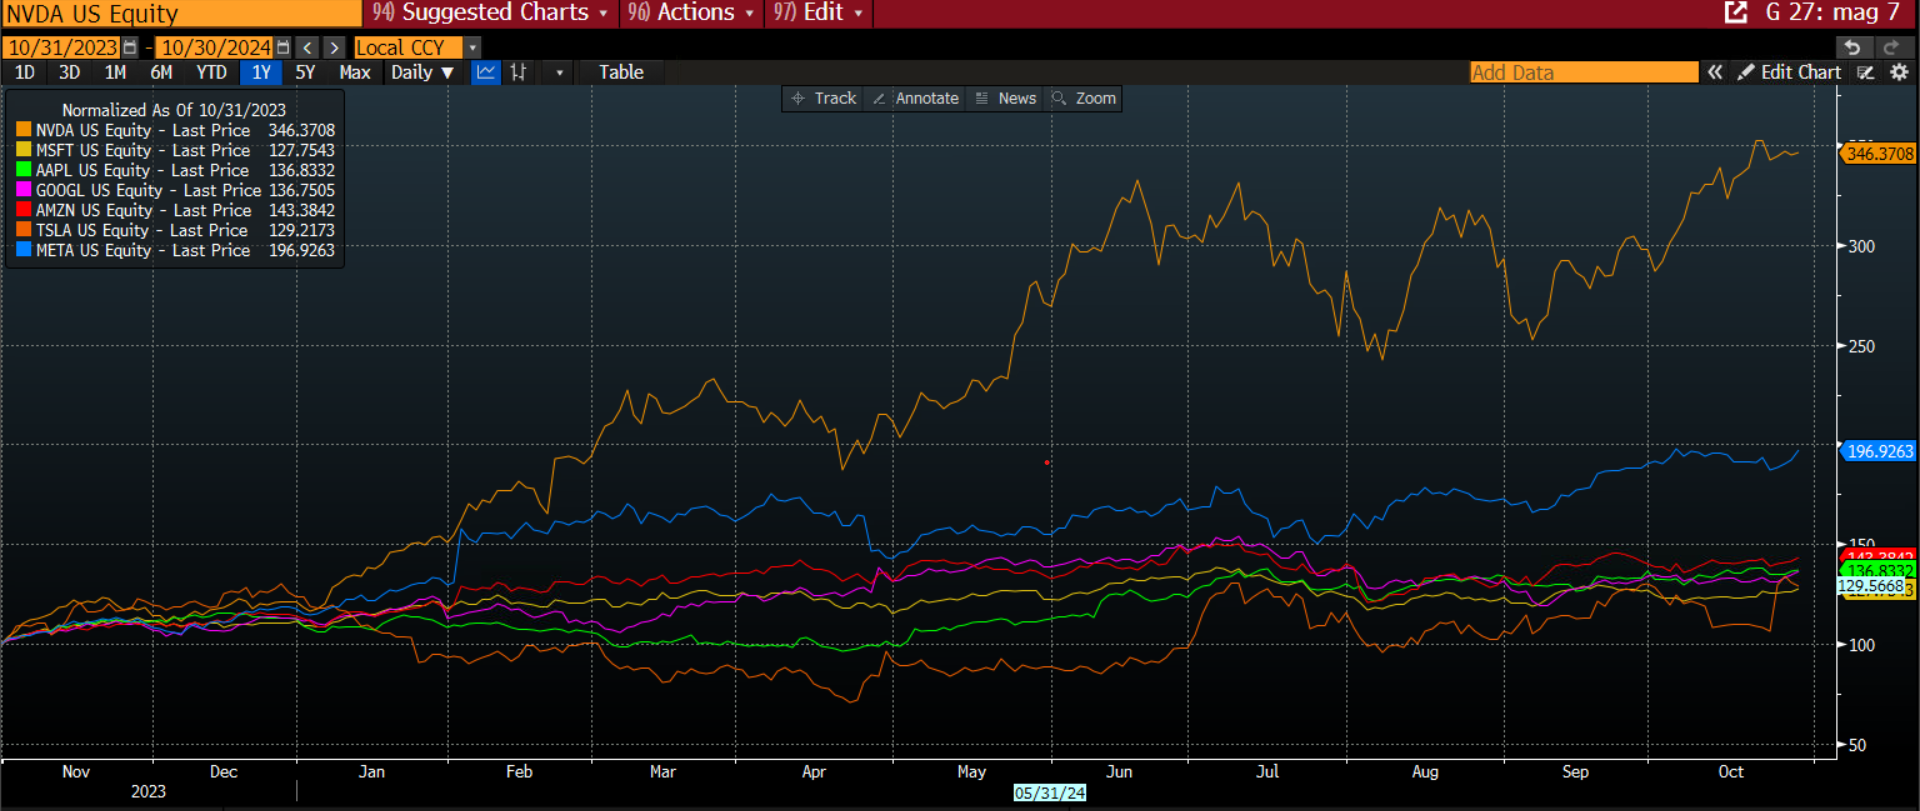Shift date range forward with right arrow
Viewport: 1920px width, 811px height.
335,47
